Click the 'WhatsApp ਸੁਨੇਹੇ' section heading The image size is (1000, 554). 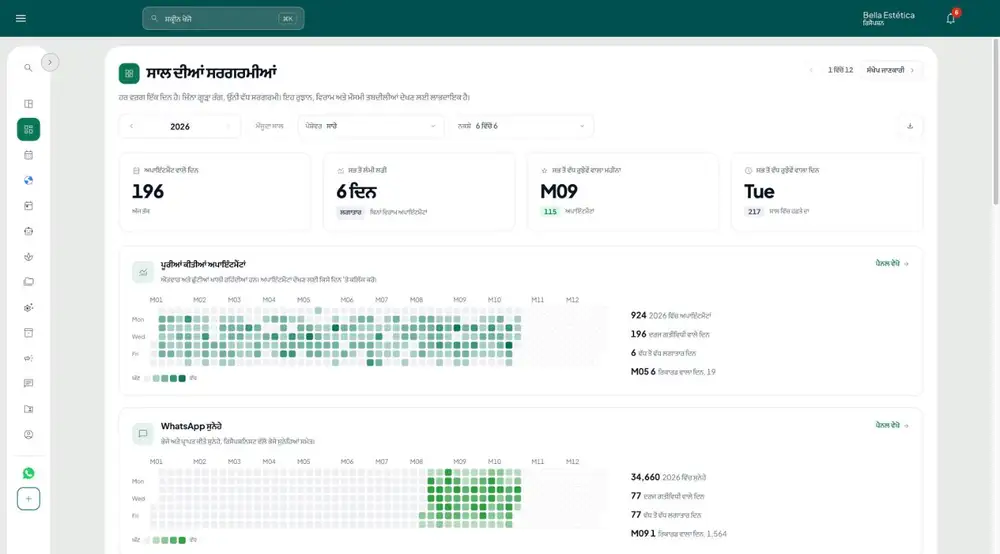tap(191, 426)
